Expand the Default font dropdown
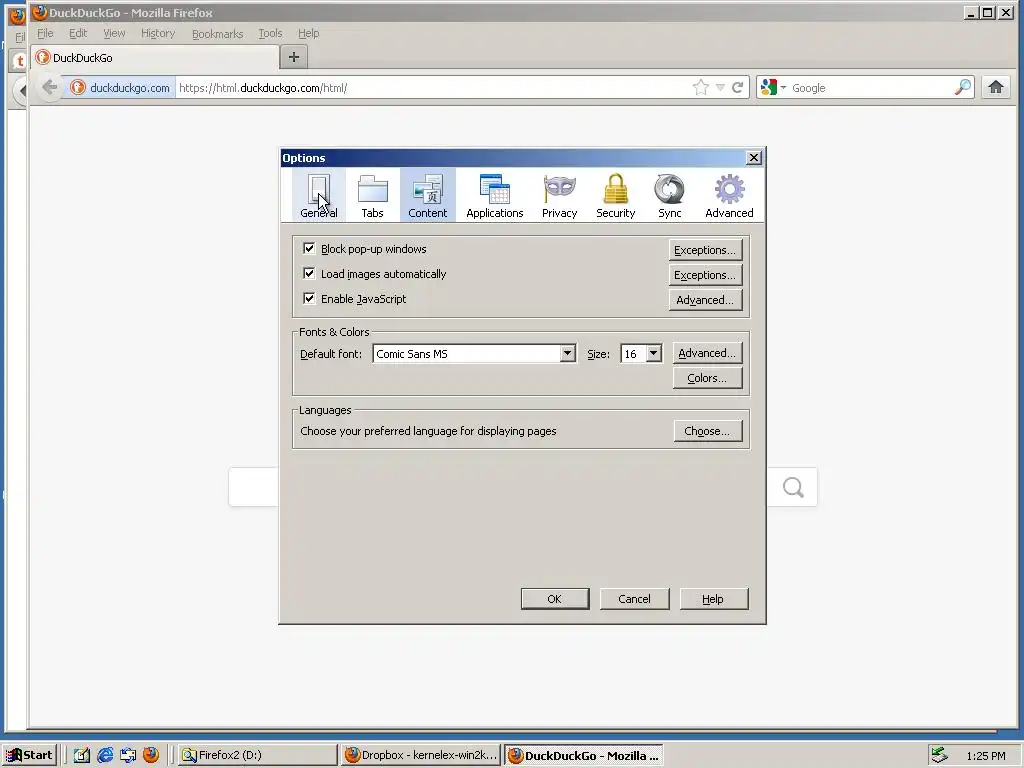 click(x=568, y=353)
